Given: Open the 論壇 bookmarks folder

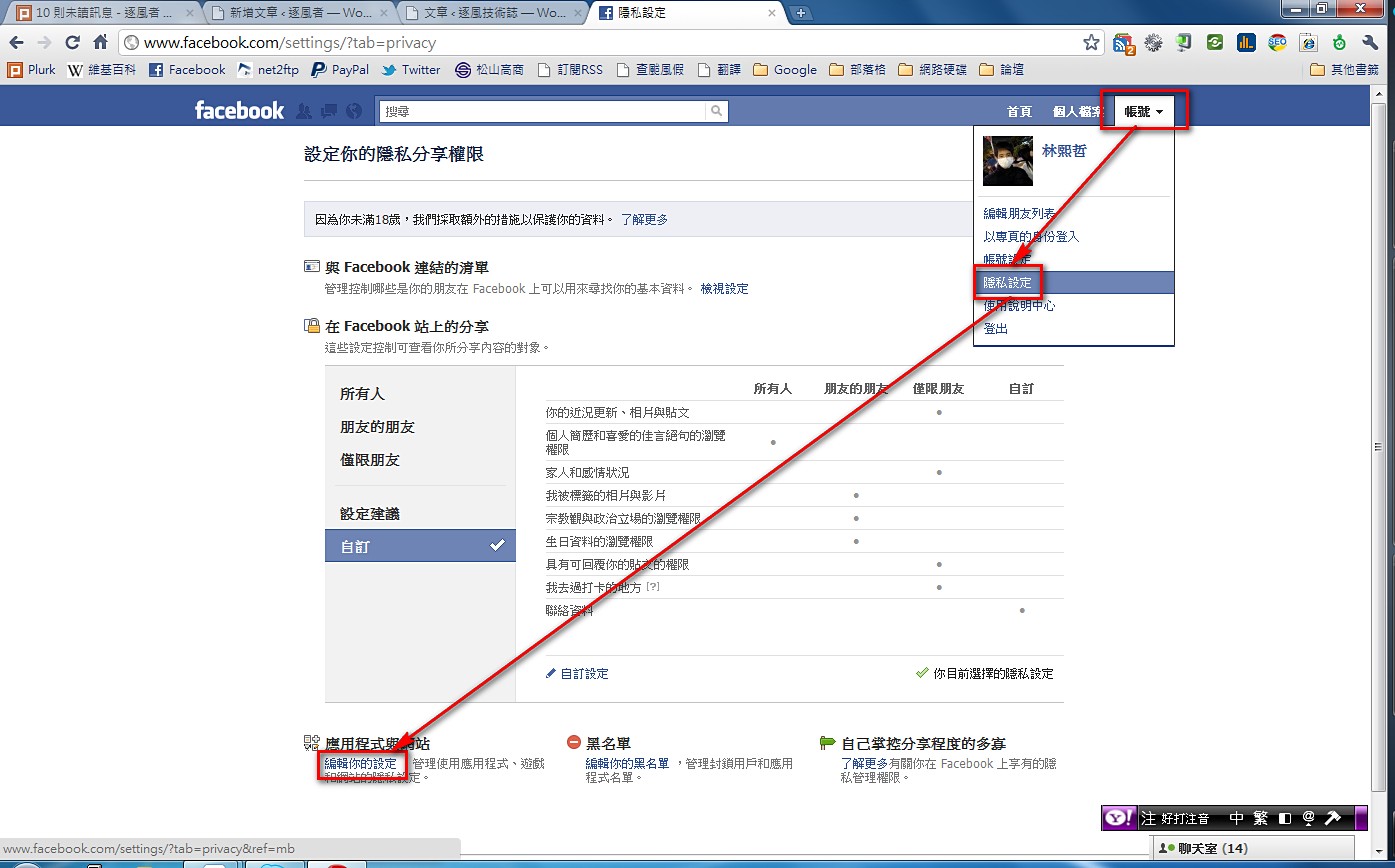Looking at the screenshot, I should pyautogui.click(x=1001, y=70).
